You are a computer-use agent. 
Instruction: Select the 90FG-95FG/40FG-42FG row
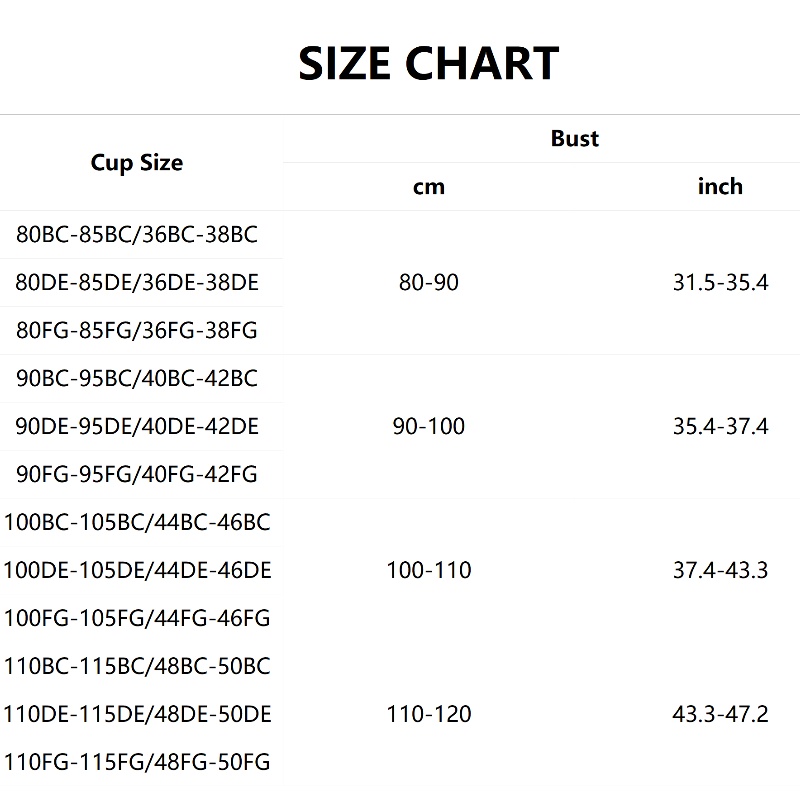[137, 475]
